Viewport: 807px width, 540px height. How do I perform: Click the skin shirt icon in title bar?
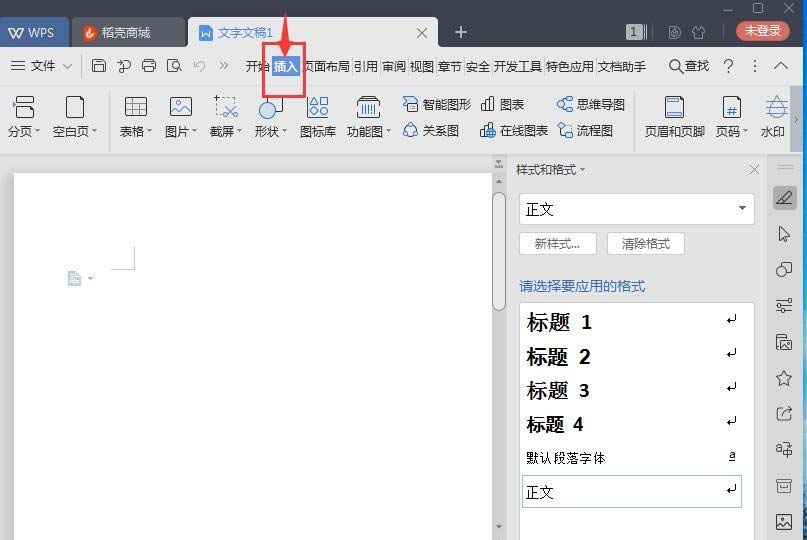[698, 32]
